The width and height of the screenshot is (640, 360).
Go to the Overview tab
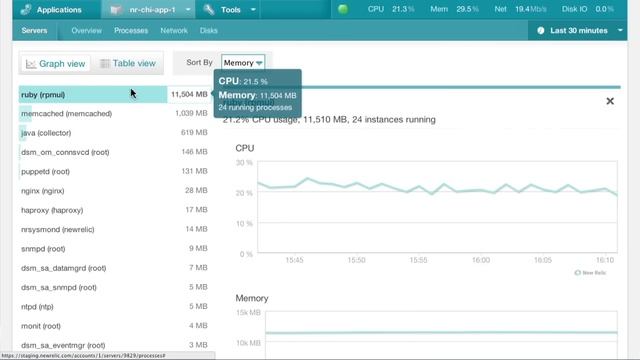[x=87, y=31]
